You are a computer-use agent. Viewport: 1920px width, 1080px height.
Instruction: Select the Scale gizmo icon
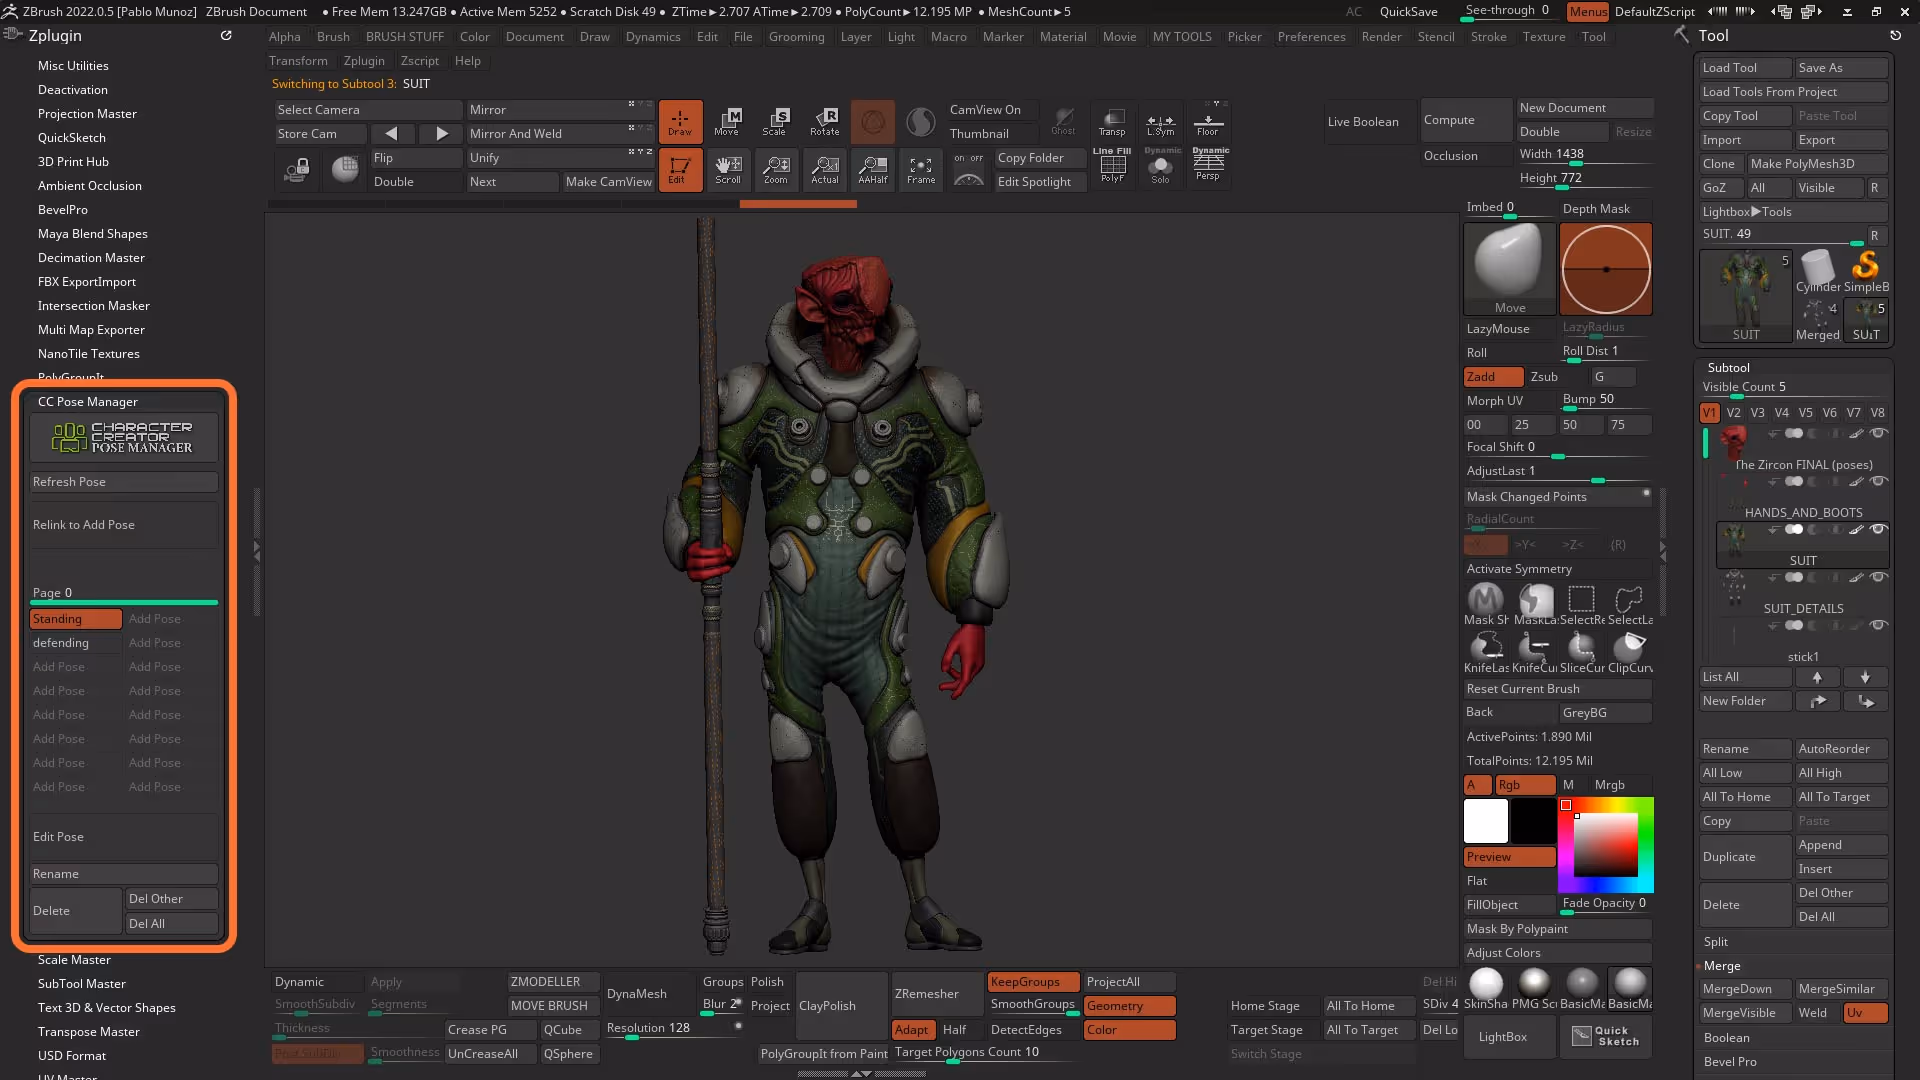coord(775,121)
